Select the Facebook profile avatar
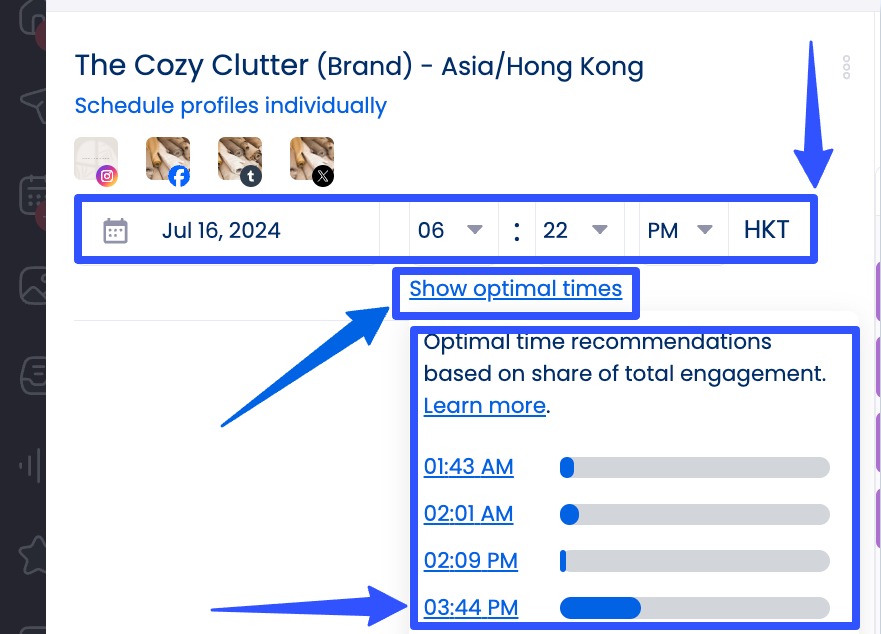This screenshot has width=881, height=634. click(168, 160)
